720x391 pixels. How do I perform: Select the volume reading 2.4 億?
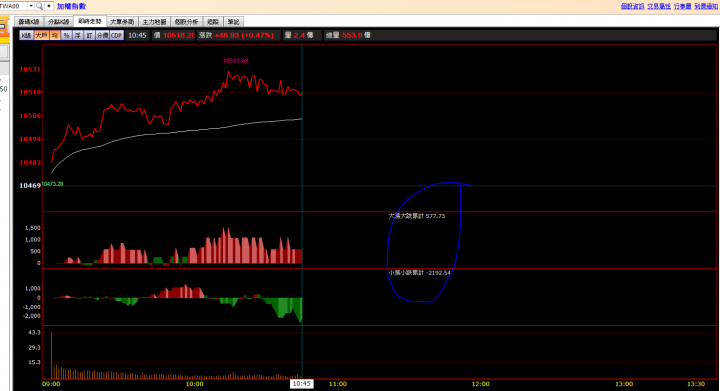tap(303, 35)
